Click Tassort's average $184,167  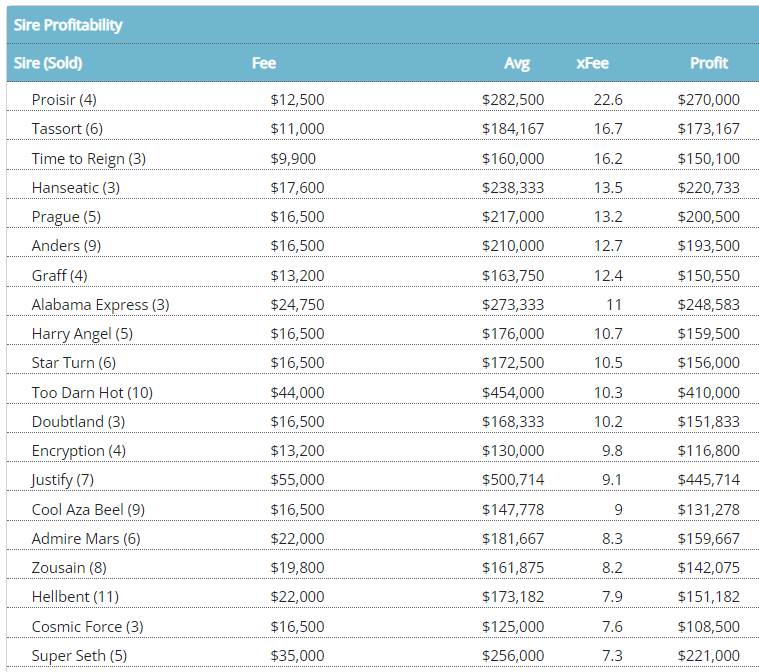pos(513,129)
